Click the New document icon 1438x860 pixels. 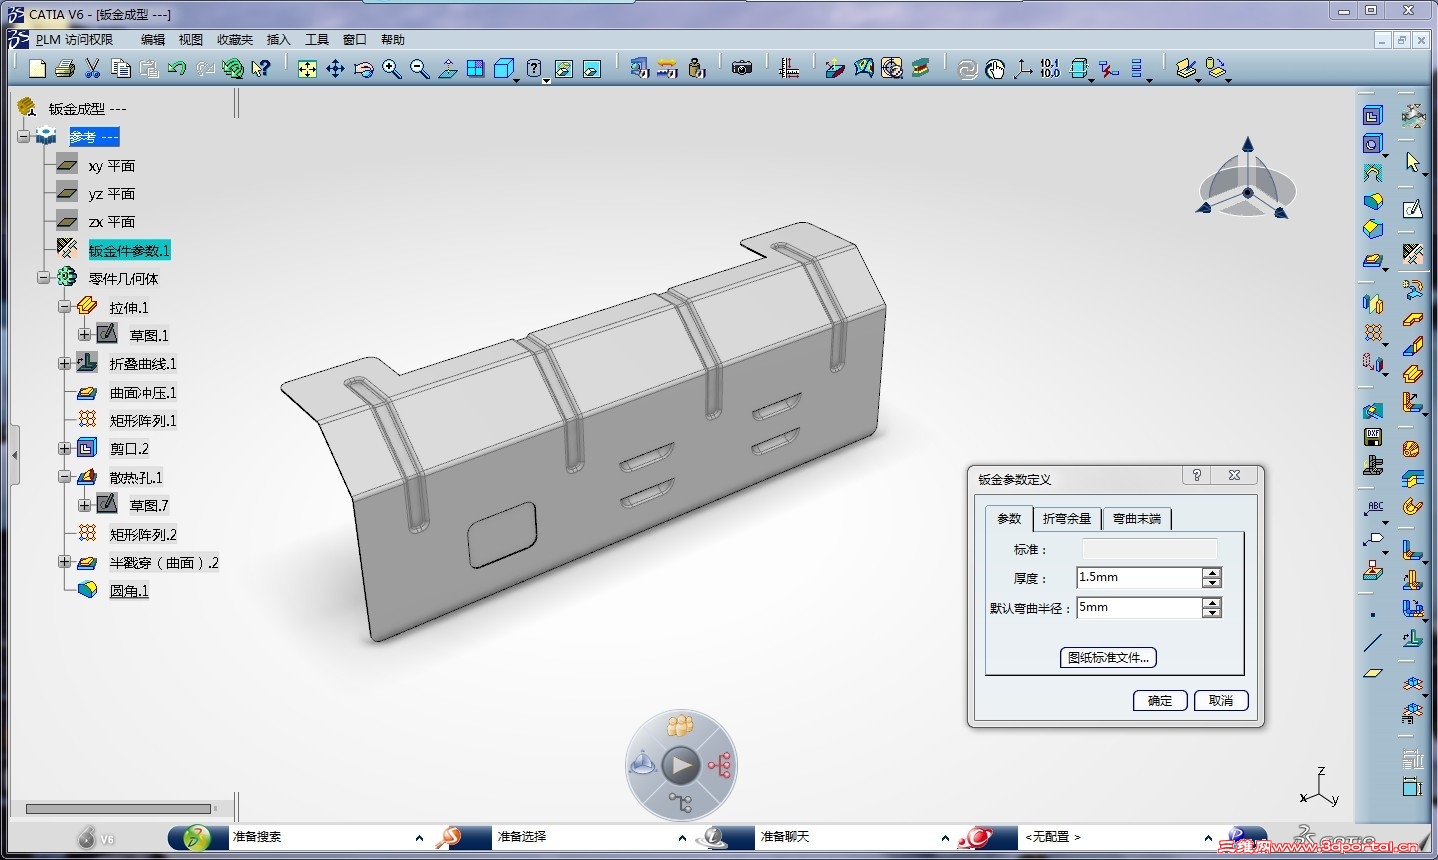point(37,69)
